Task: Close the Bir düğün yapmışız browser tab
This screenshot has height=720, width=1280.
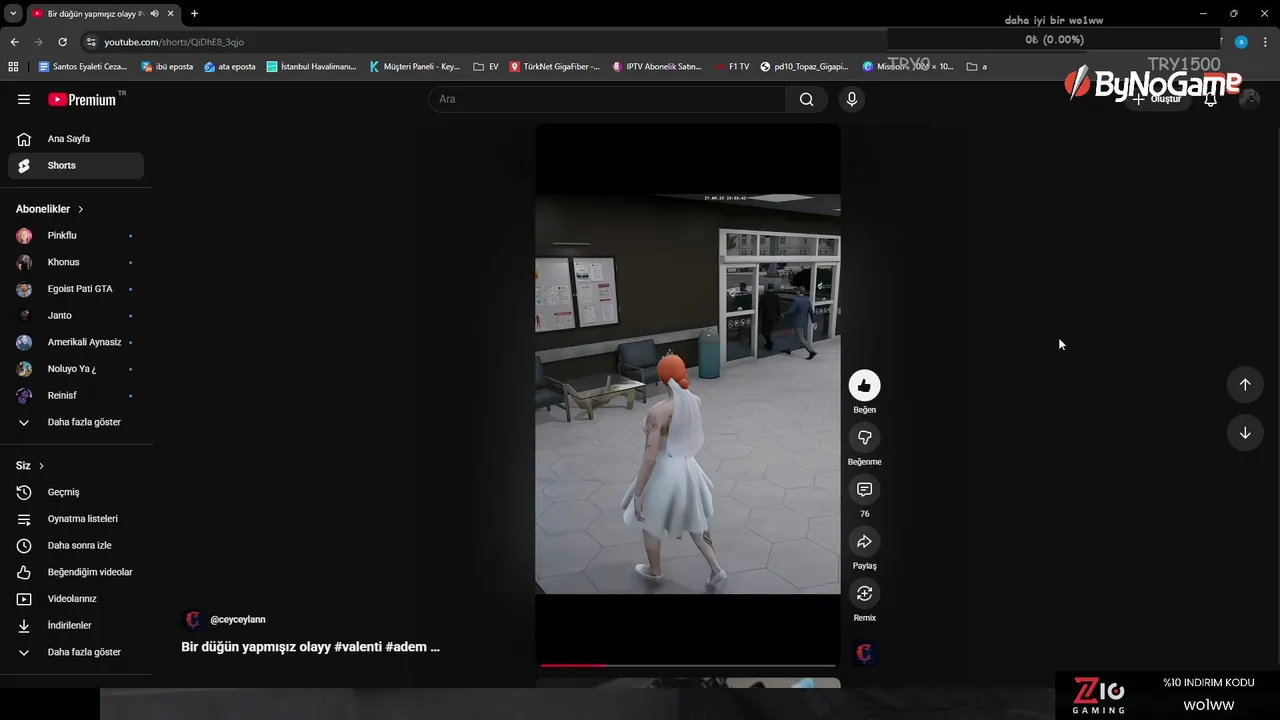Action: pyautogui.click(x=171, y=14)
